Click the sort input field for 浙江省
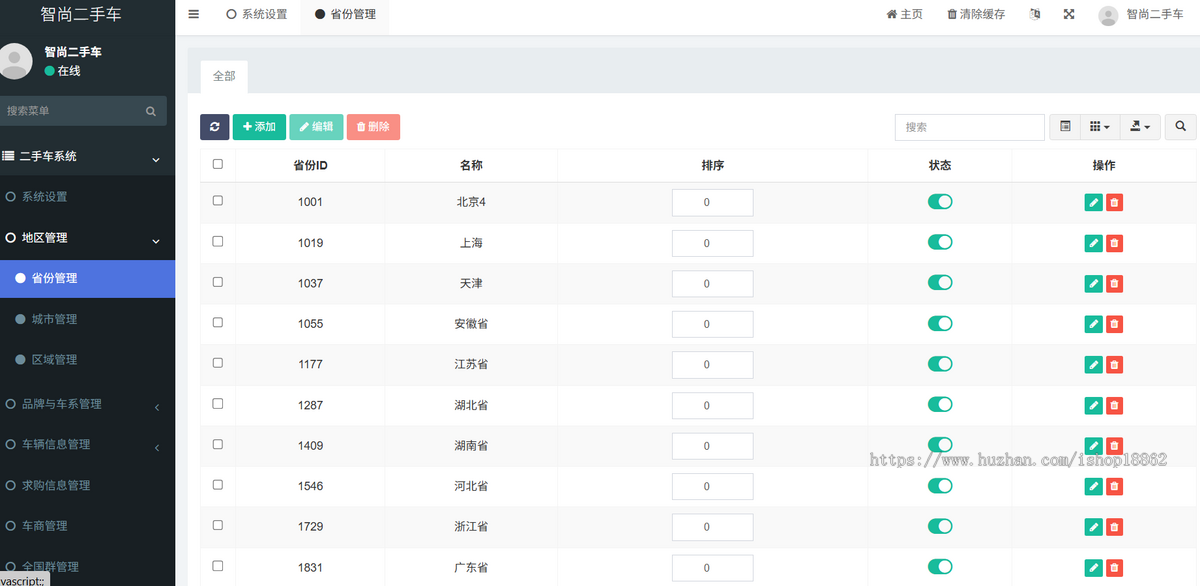This screenshot has width=1200, height=586. coord(712,527)
